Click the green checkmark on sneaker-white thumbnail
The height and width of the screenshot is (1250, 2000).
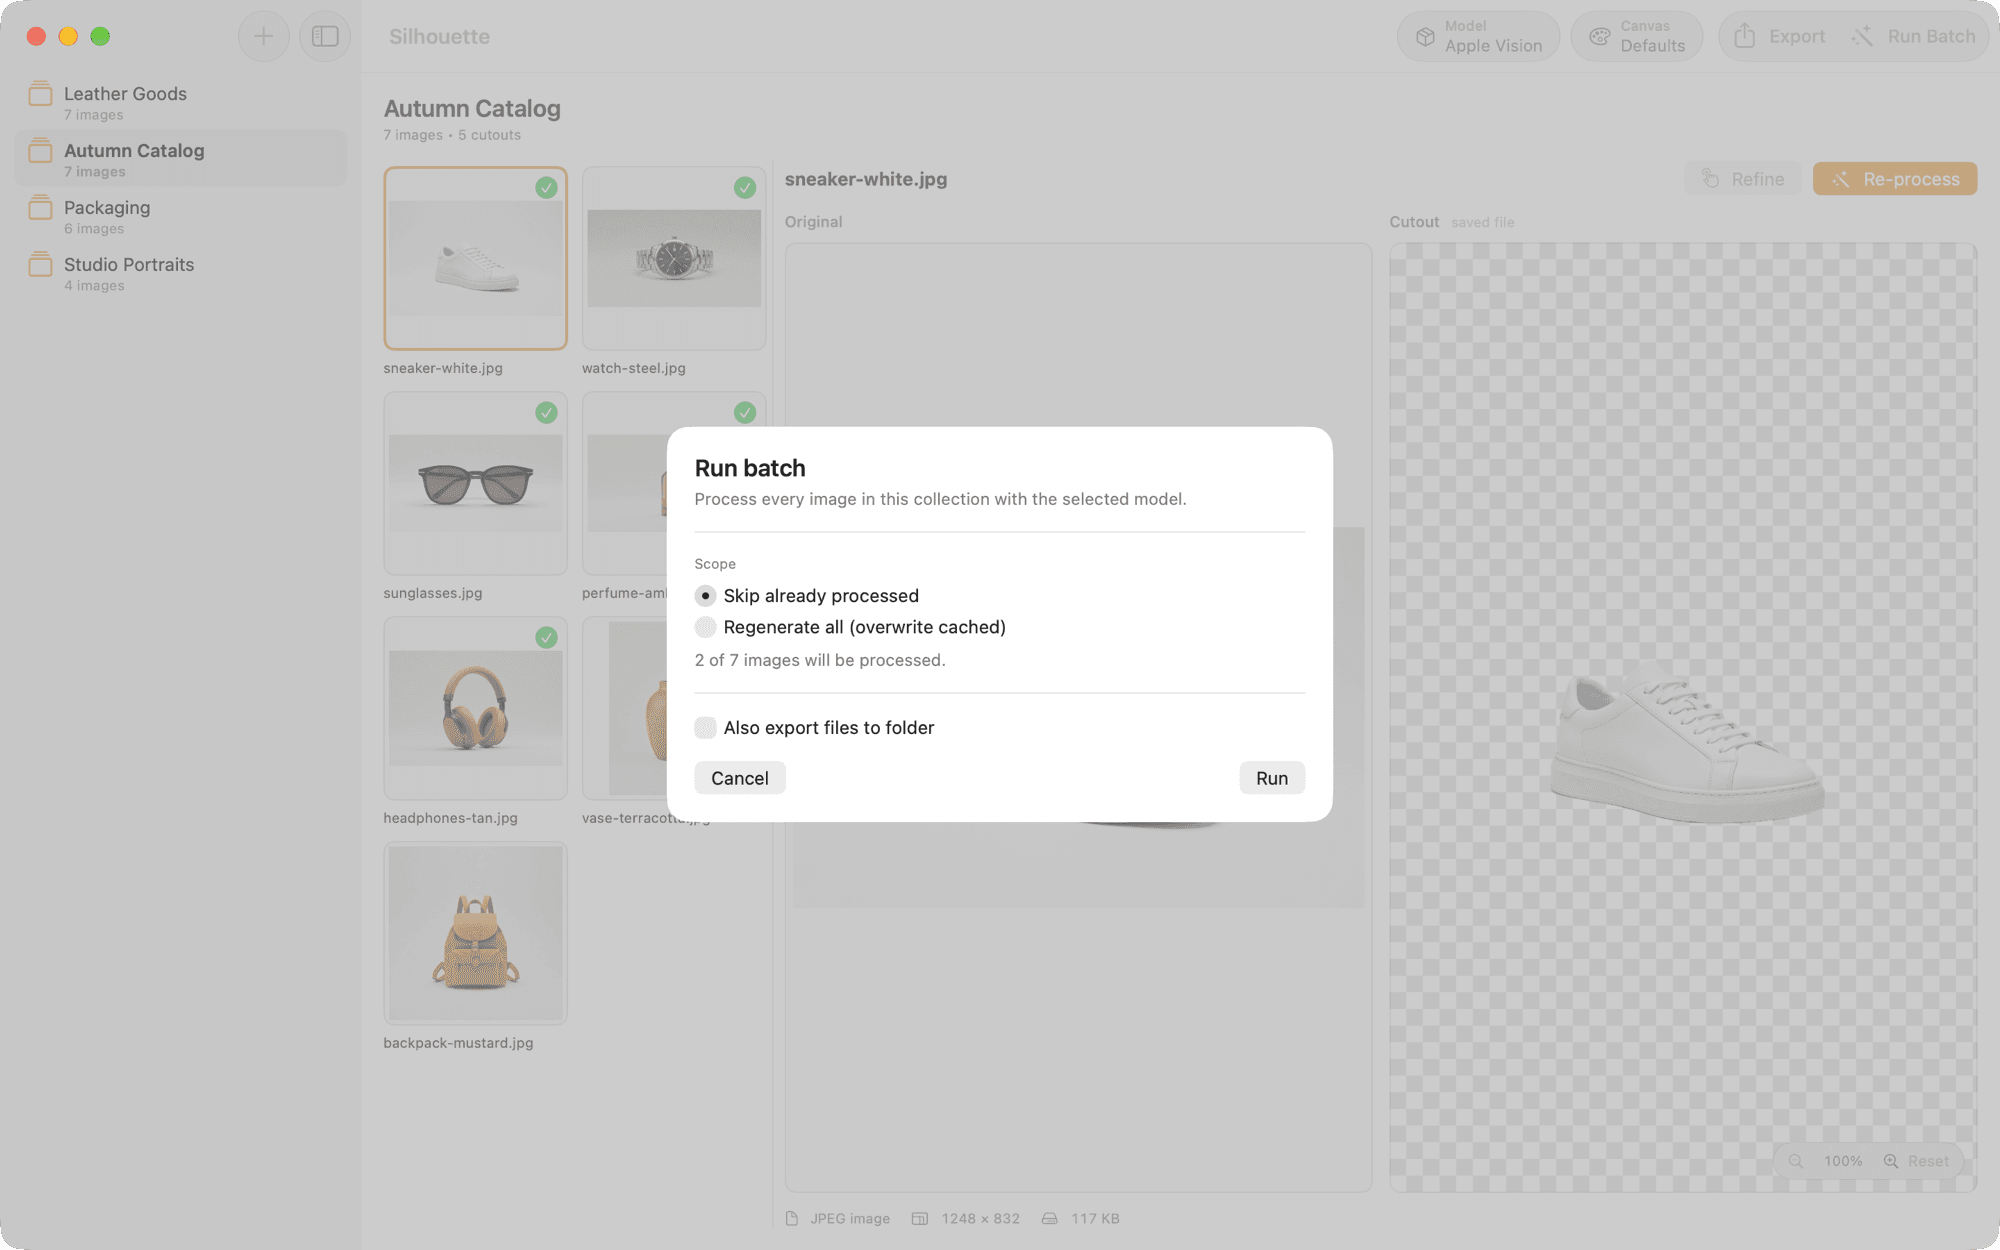(546, 188)
